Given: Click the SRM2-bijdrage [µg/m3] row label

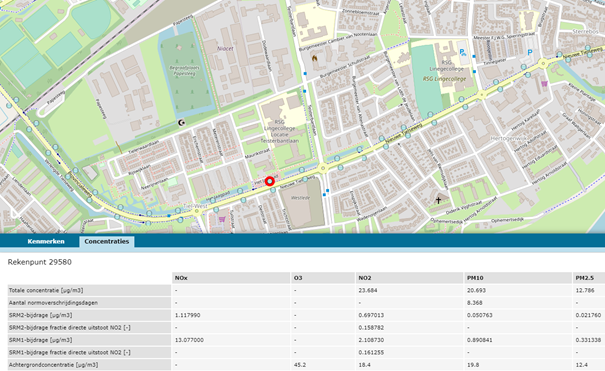Looking at the screenshot, I should tap(41, 315).
